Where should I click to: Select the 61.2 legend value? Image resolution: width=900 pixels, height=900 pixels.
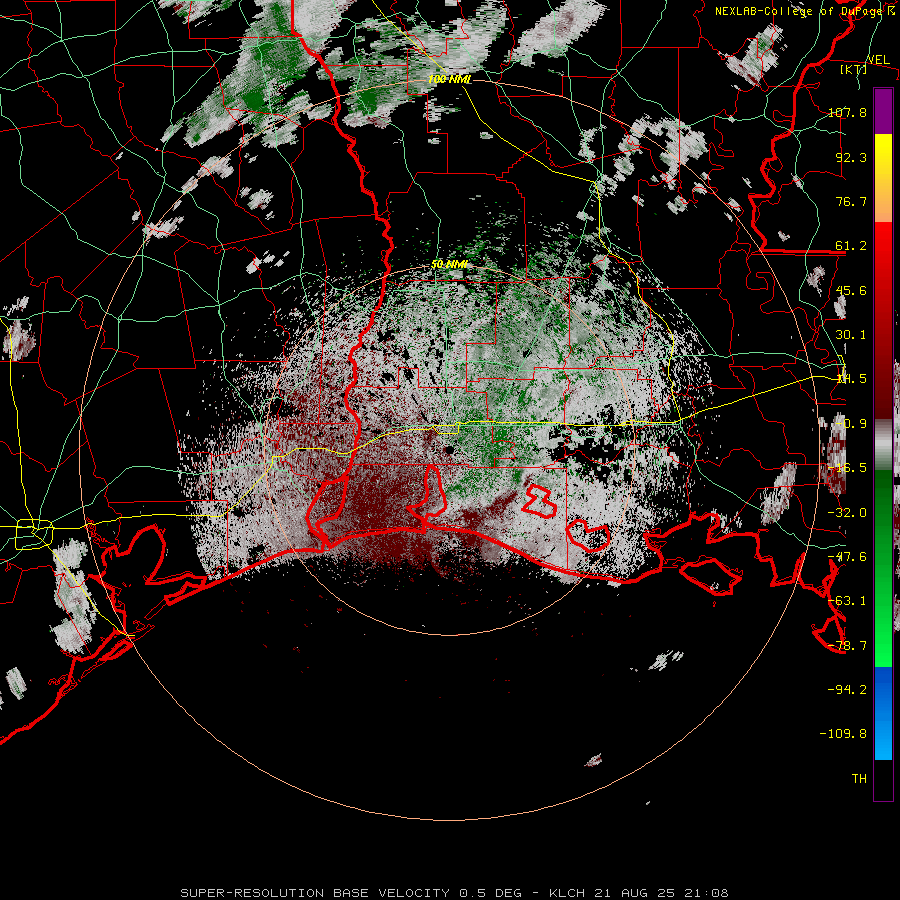(x=851, y=246)
